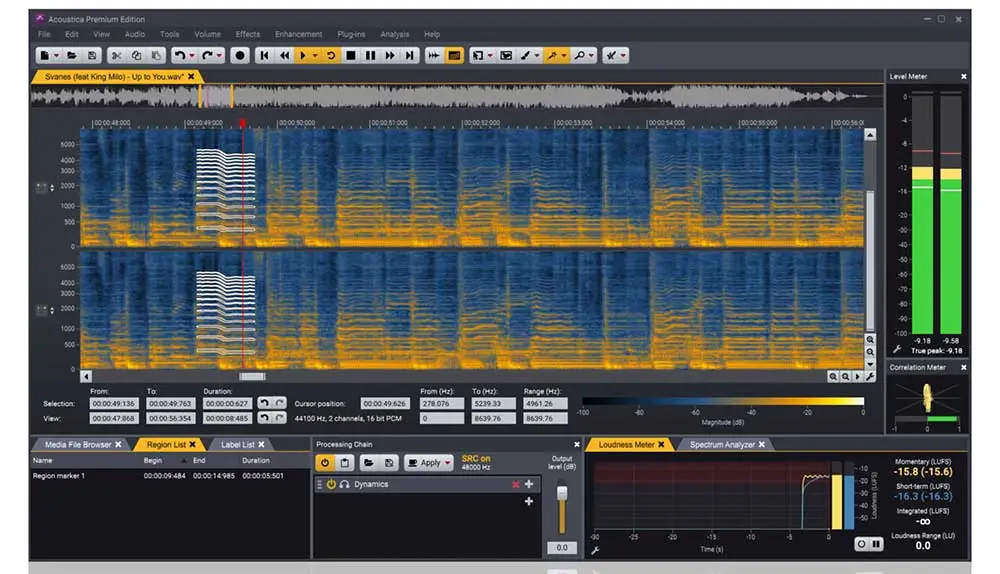The height and width of the screenshot is (574, 1000).
Task: Toggle the Dynamics effect power button
Action: 331,484
